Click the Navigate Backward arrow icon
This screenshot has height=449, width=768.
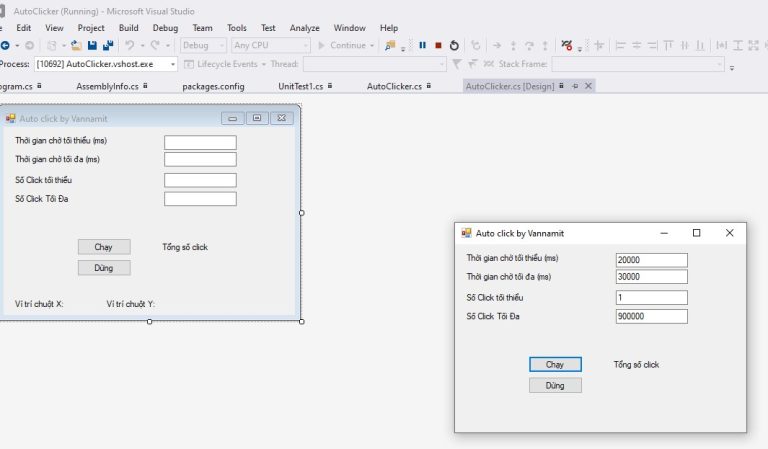[x=5, y=46]
